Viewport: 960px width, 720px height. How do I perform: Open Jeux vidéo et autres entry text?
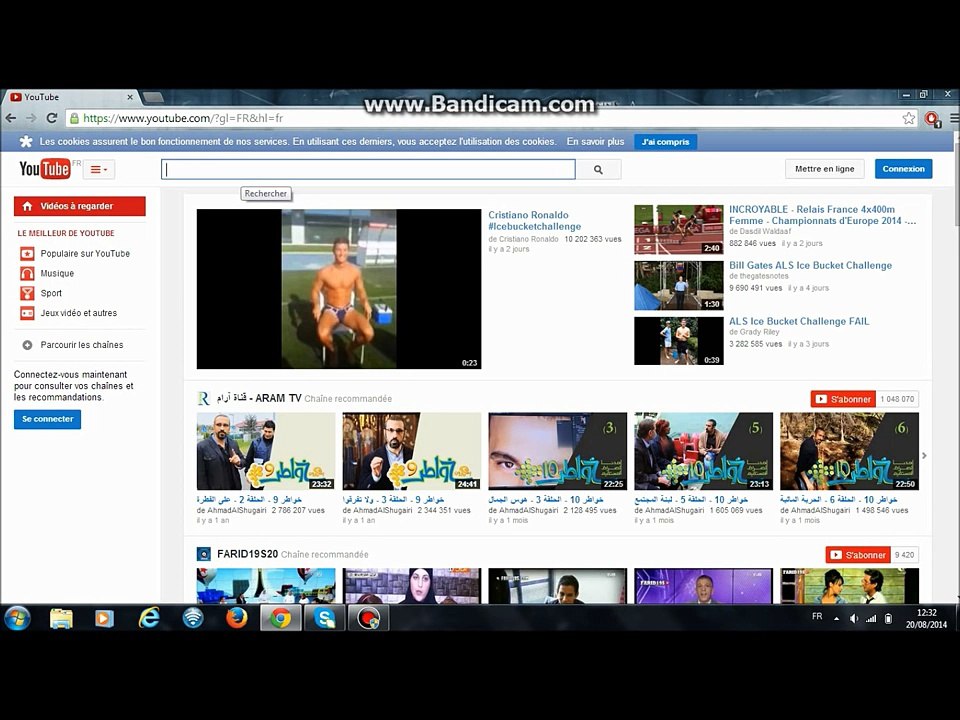(78, 313)
